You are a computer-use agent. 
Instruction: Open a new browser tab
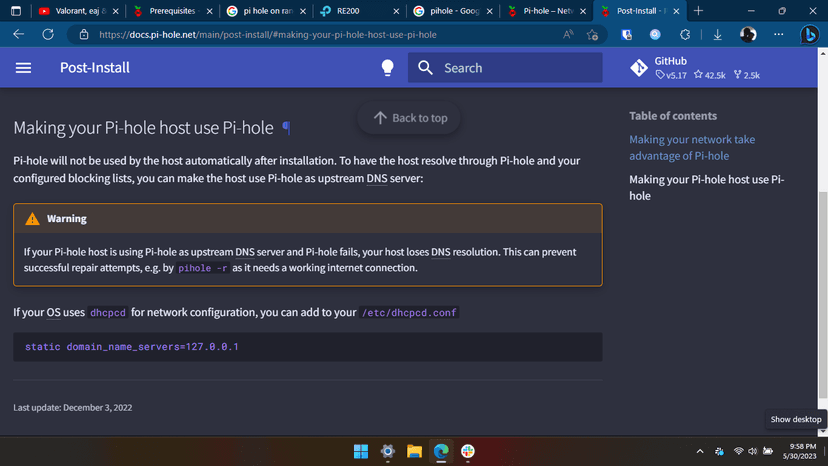coord(698,11)
